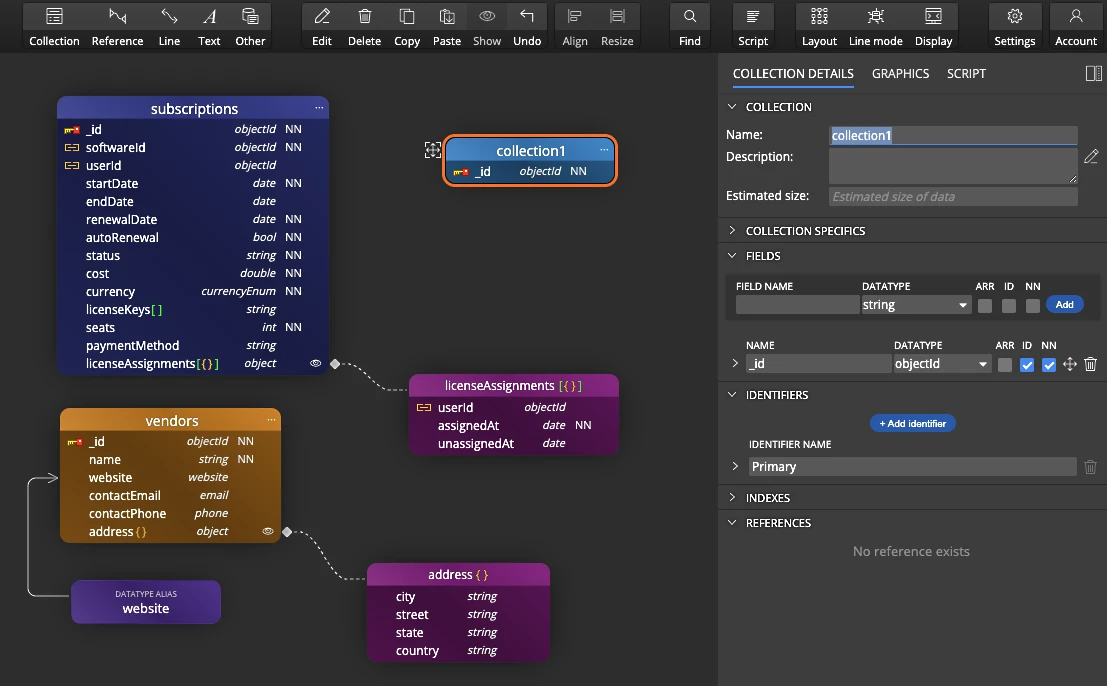Uncheck the NN checkbox for _id field
This screenshot has width=1107, height=686.
tap(1048, 365)
